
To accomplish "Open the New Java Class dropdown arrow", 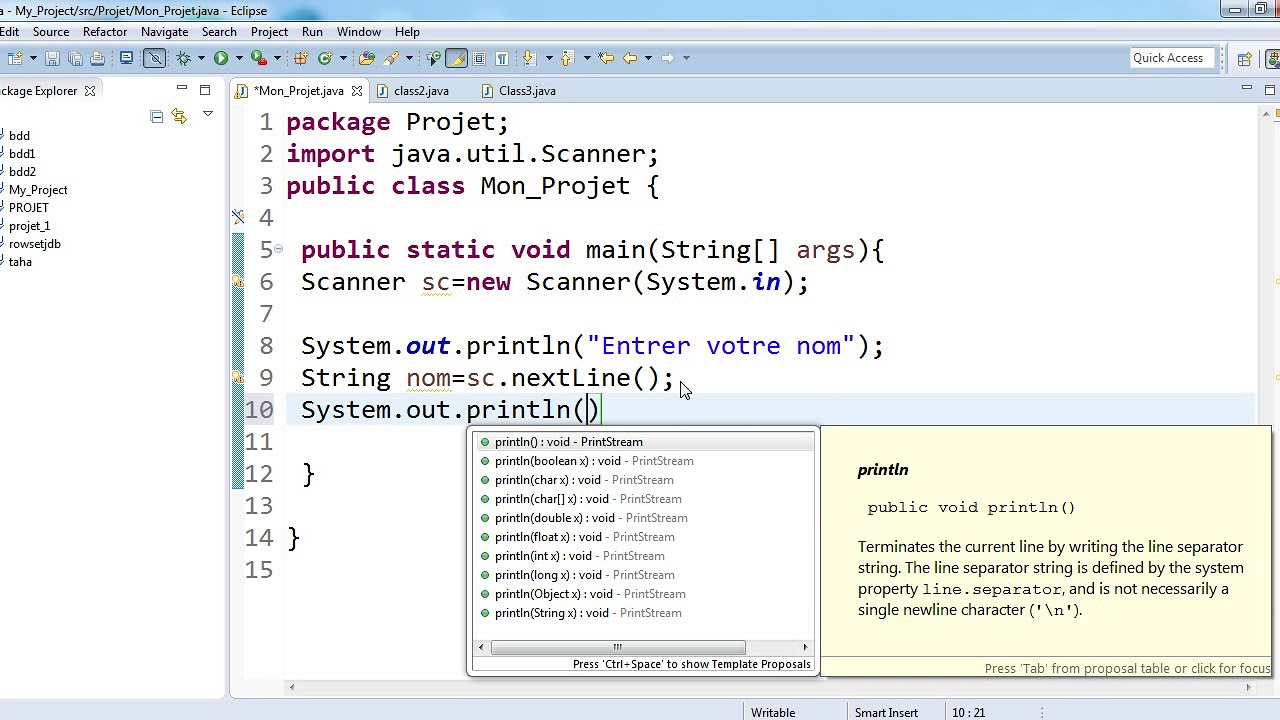I will pos(343,58).
